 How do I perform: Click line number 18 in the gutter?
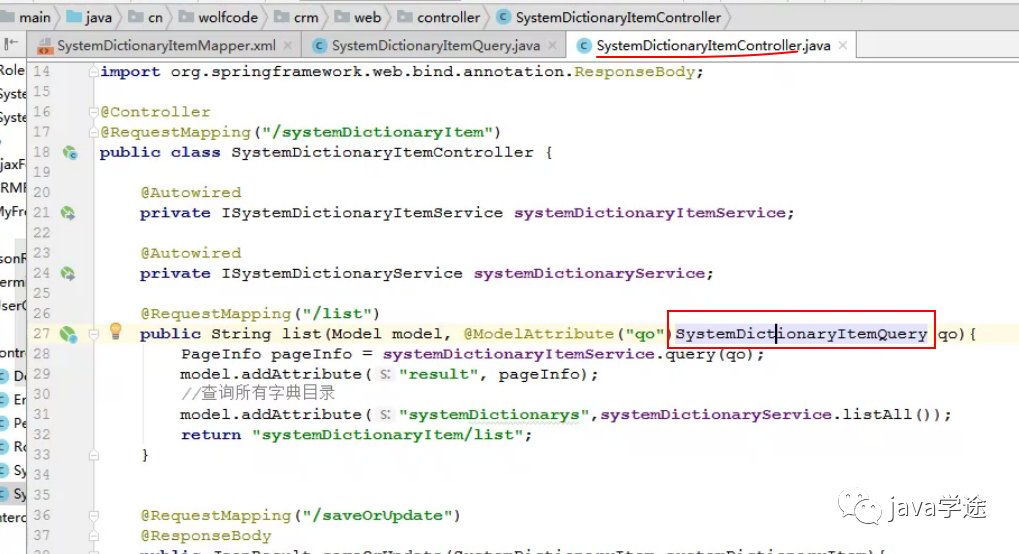(x=41, y=153)
